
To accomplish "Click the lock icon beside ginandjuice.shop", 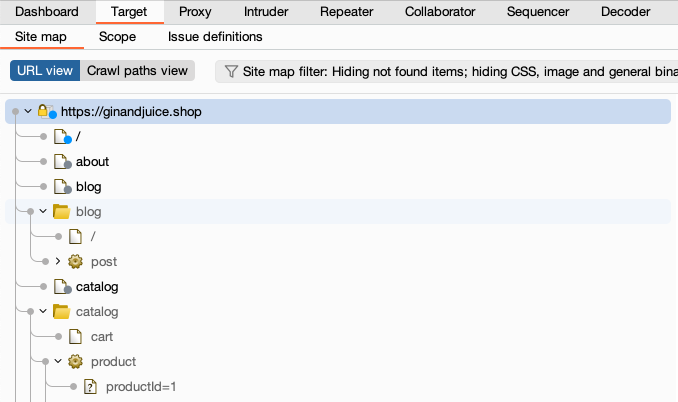I will 45,111.
